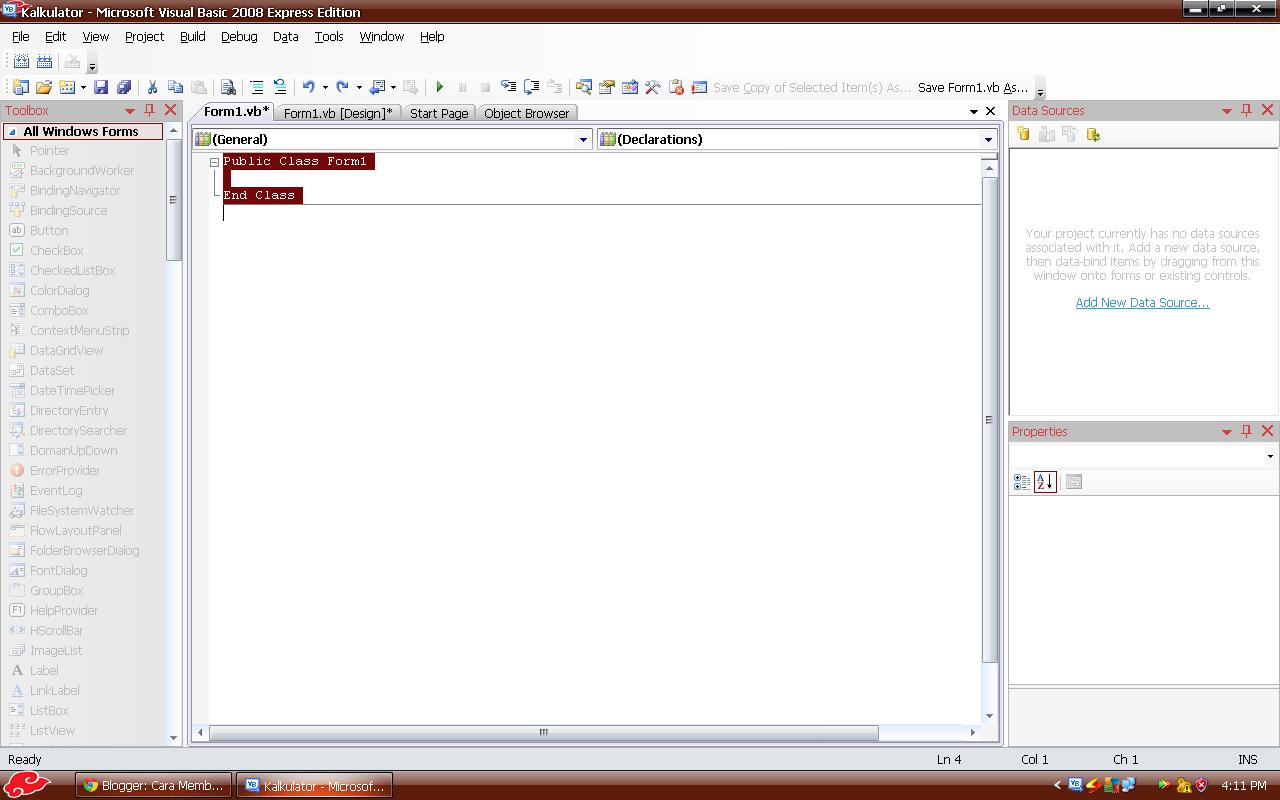Switch to the Start Page tab

click(x=439, y=113)
